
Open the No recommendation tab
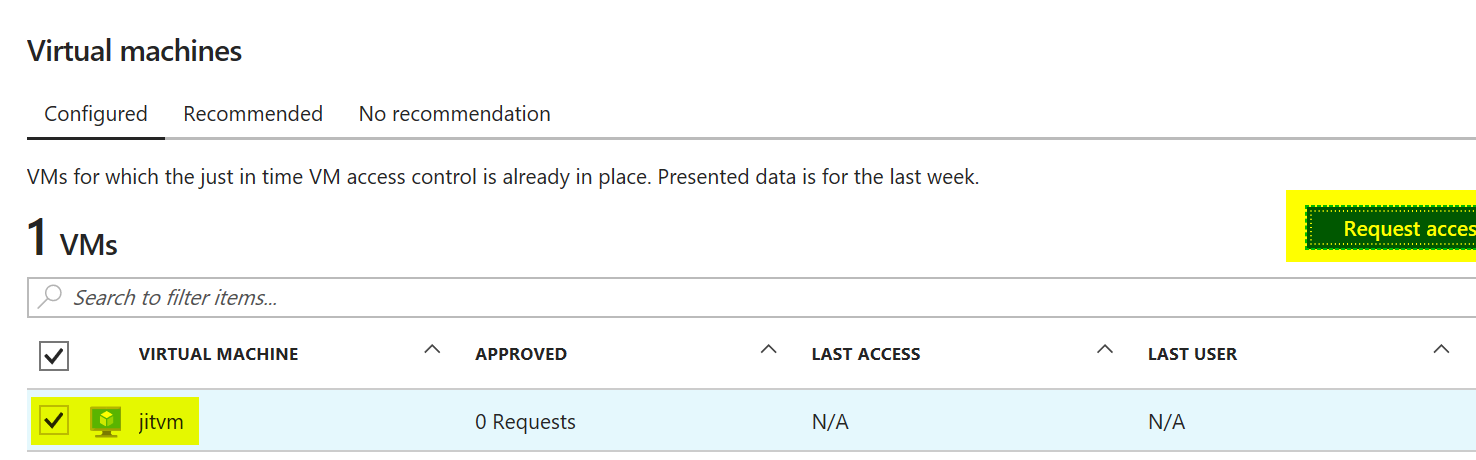pyautogui.click(x=455, y=114)
